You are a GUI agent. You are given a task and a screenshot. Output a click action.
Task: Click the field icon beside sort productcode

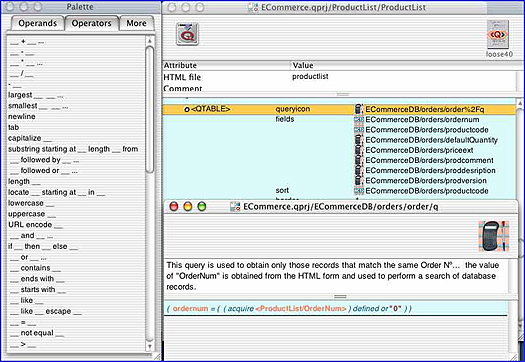pos(359,191)
